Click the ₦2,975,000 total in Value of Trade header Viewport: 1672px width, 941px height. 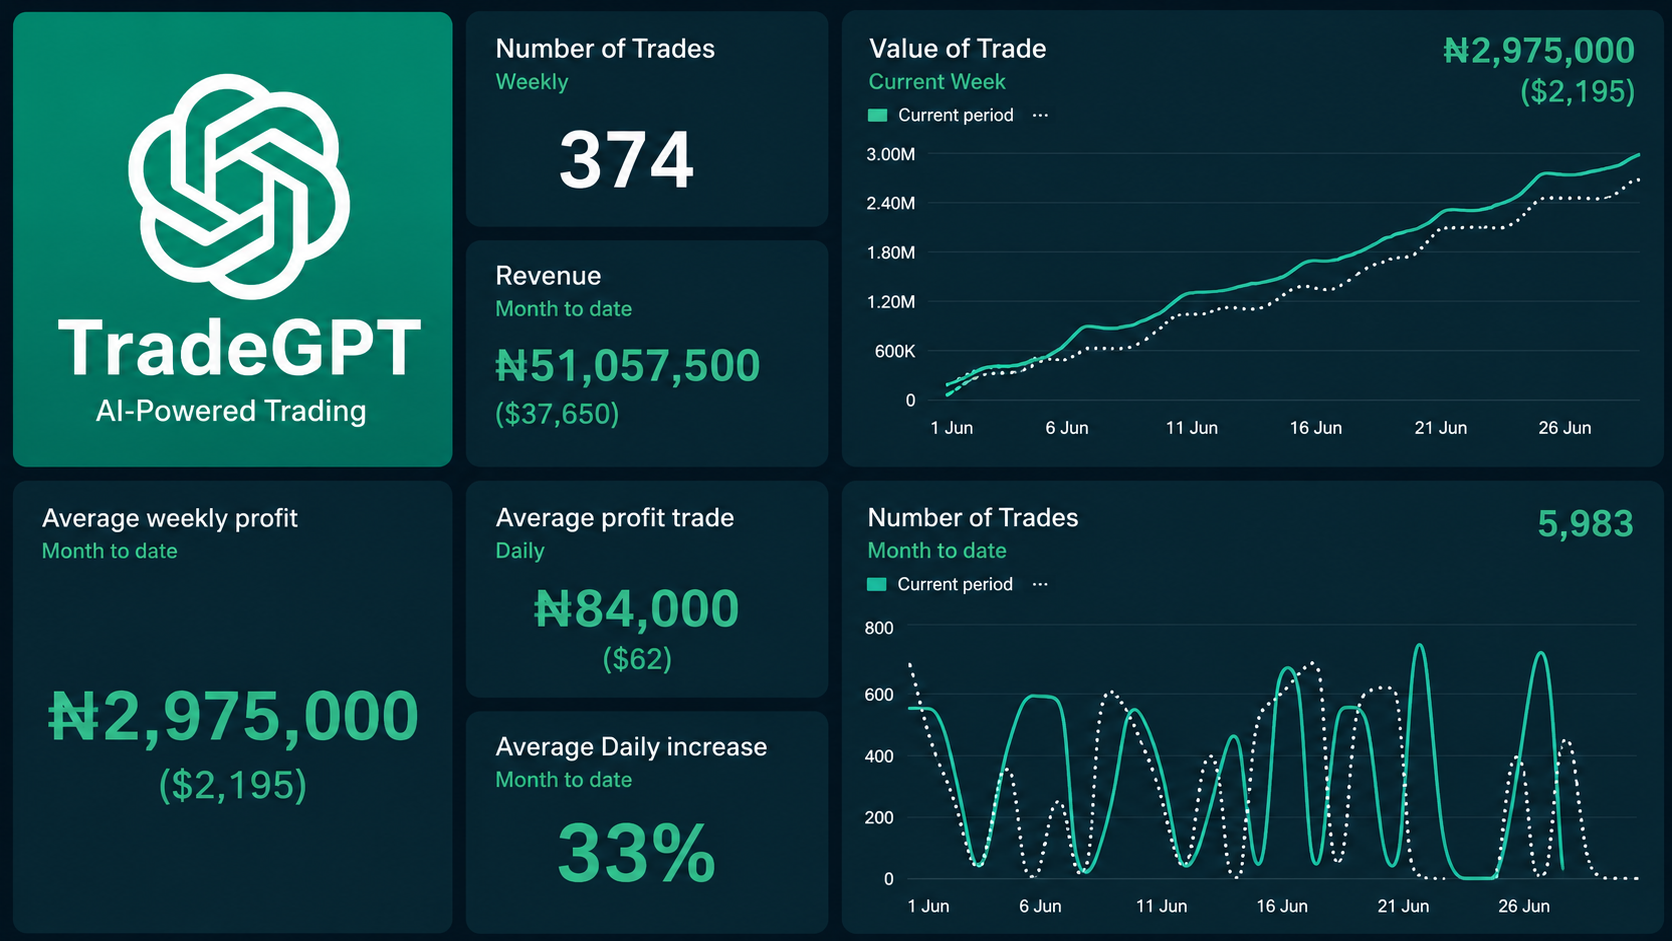click(x=1539, y=50)
